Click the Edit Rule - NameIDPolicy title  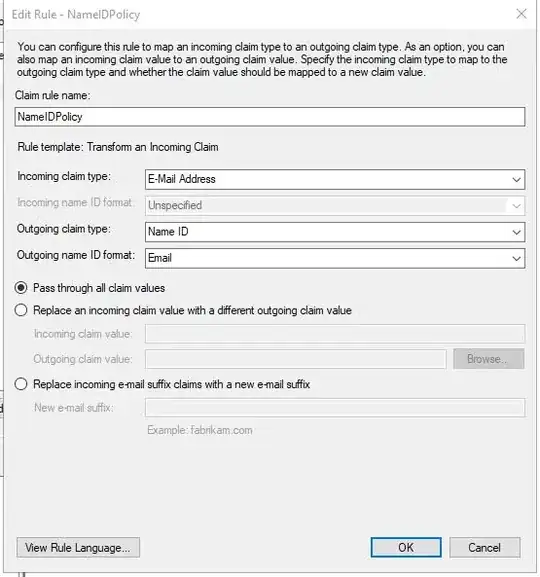point(76,14)
